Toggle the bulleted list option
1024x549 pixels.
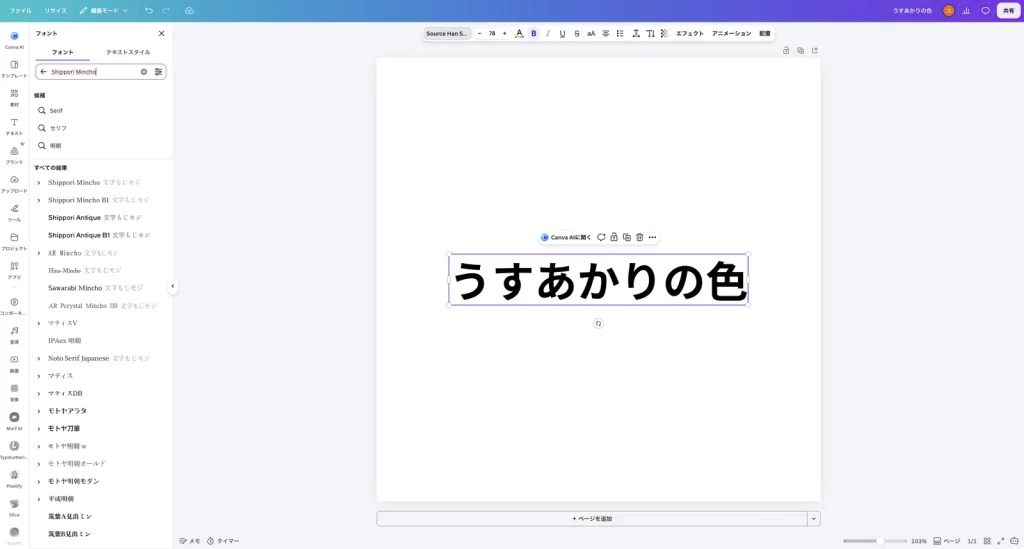[x=620, y=33]
